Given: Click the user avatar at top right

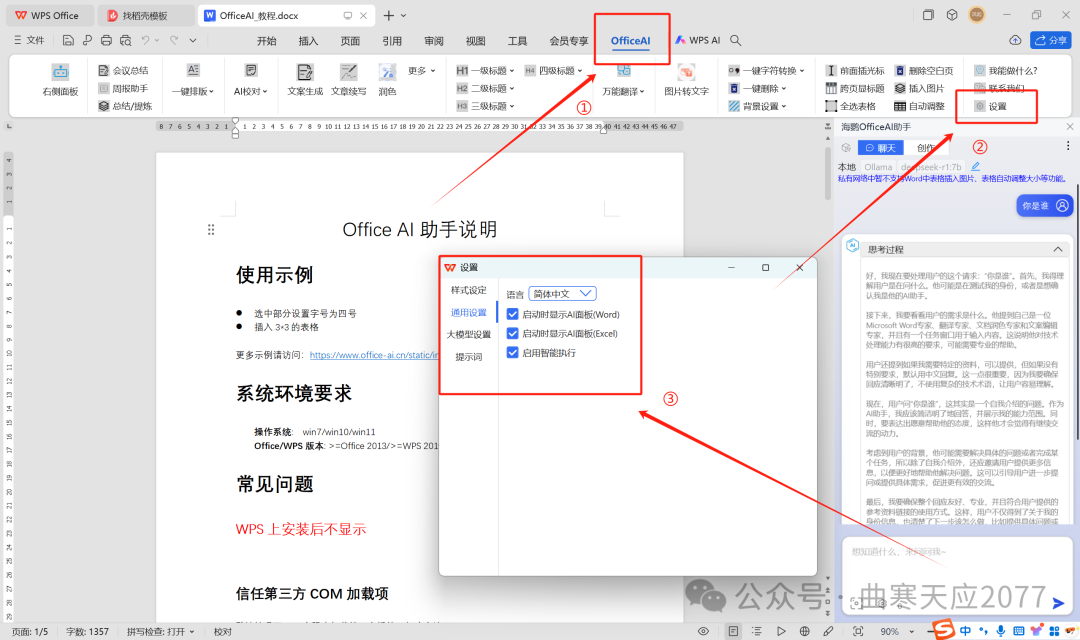Looking at the screenshot, I should pyautogui.click(x=977, y=14).
